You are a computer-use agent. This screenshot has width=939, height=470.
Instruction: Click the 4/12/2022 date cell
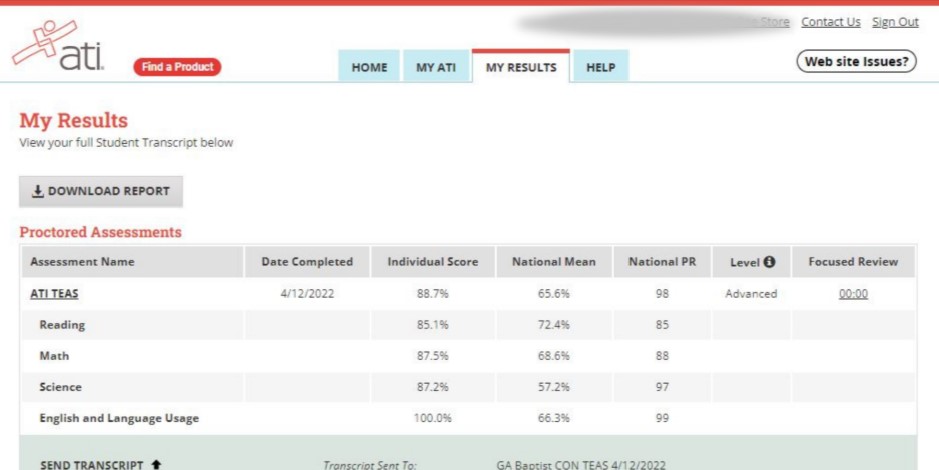click(307, 294)
